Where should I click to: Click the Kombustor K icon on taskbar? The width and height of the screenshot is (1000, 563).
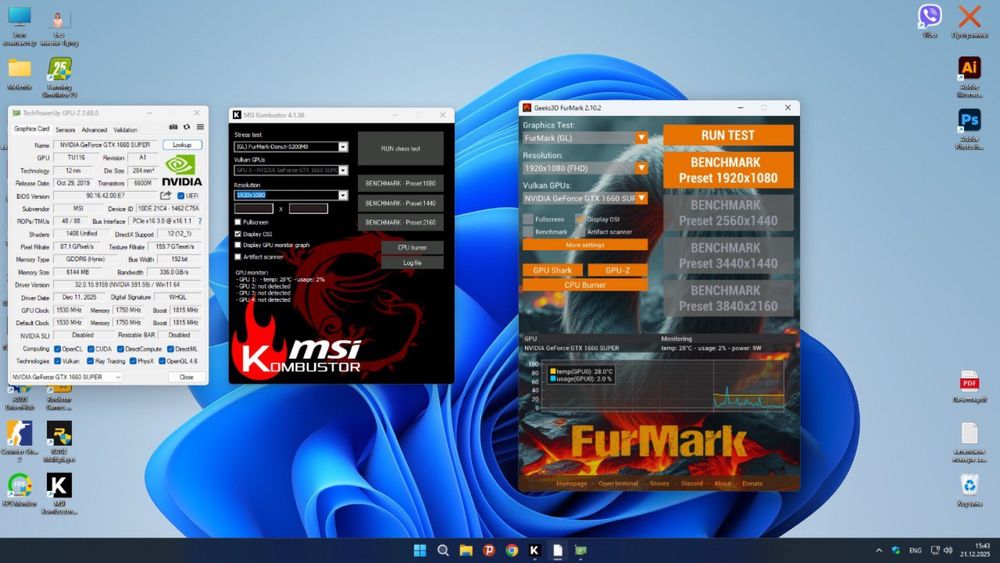pyautogui.click(x=534, y=550)
